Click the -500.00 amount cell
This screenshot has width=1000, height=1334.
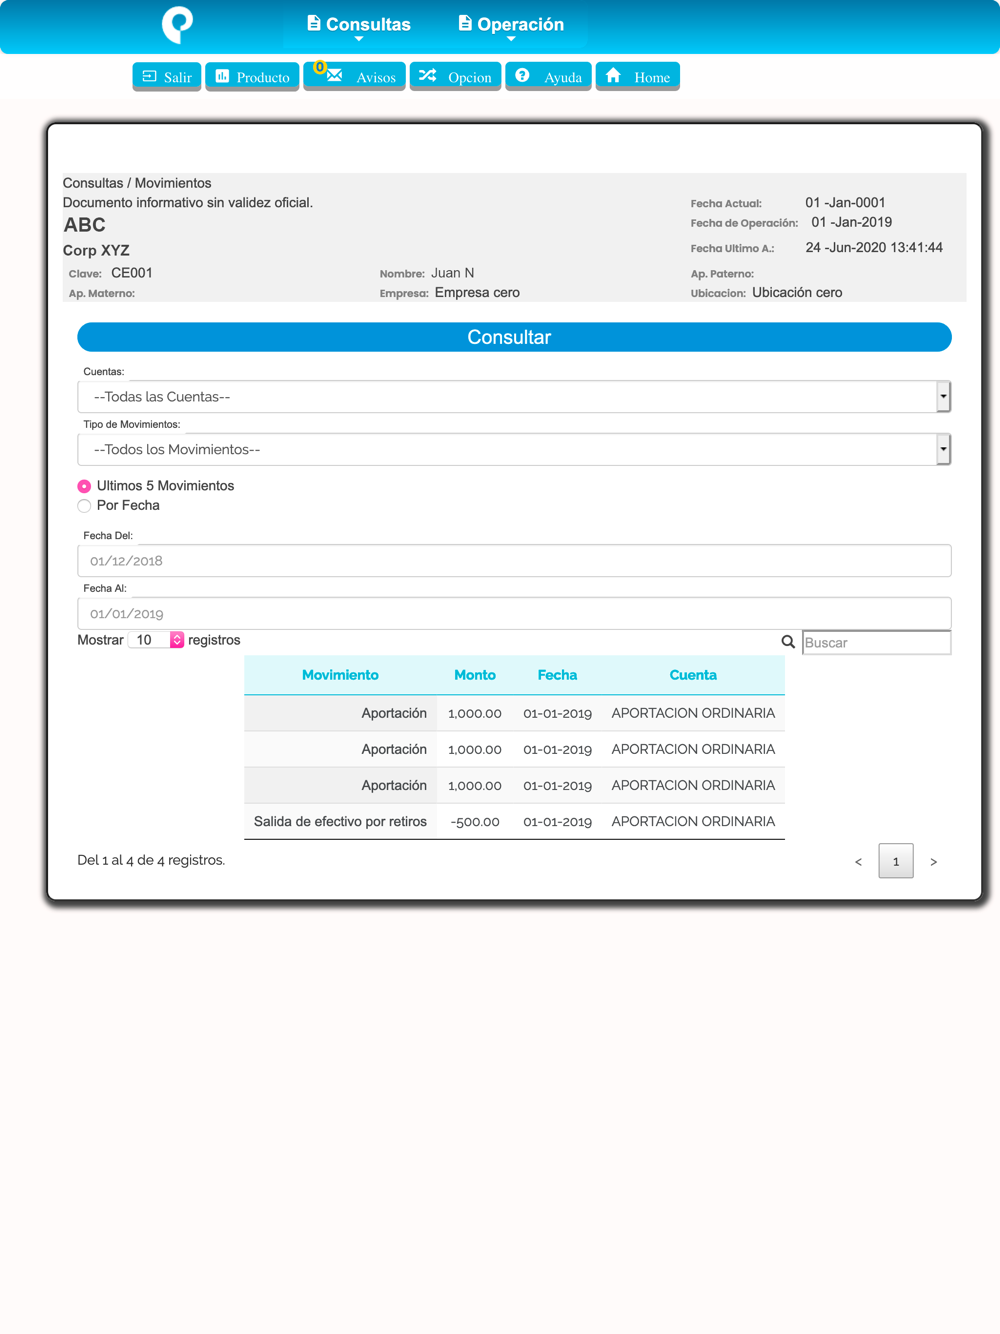[475, 822]
